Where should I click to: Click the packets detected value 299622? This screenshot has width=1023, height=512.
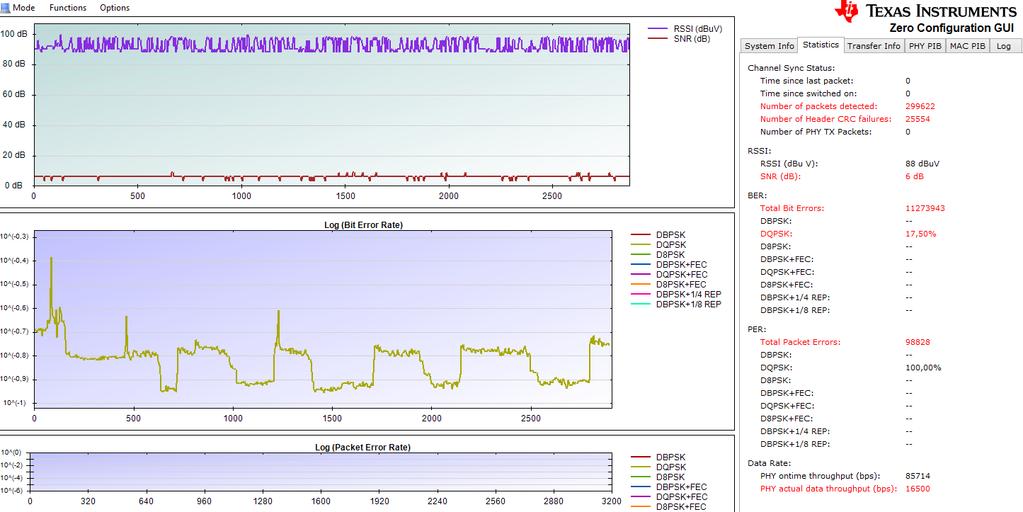921,106
